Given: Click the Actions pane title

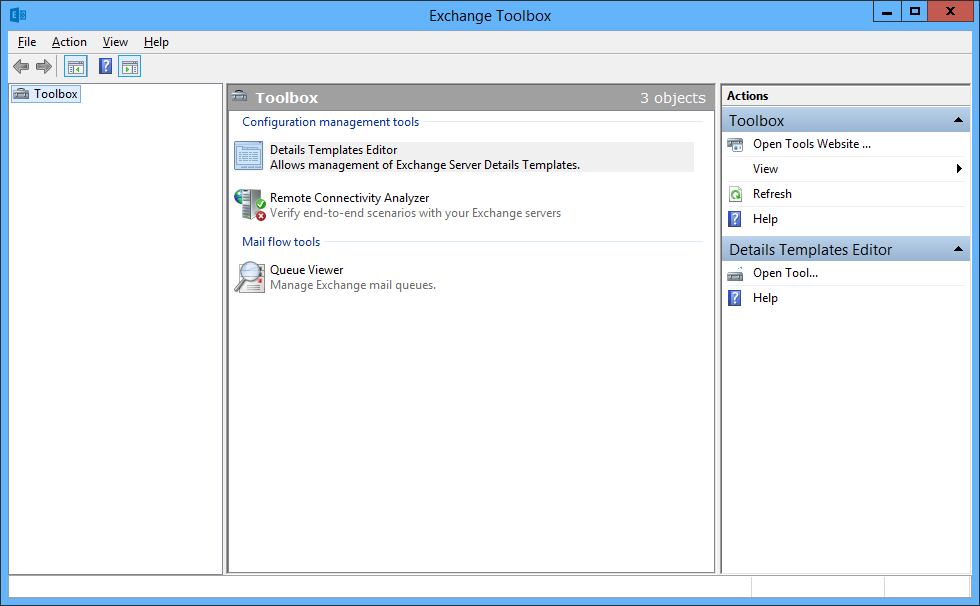Looking at the screenshot, I should [748, 96].
